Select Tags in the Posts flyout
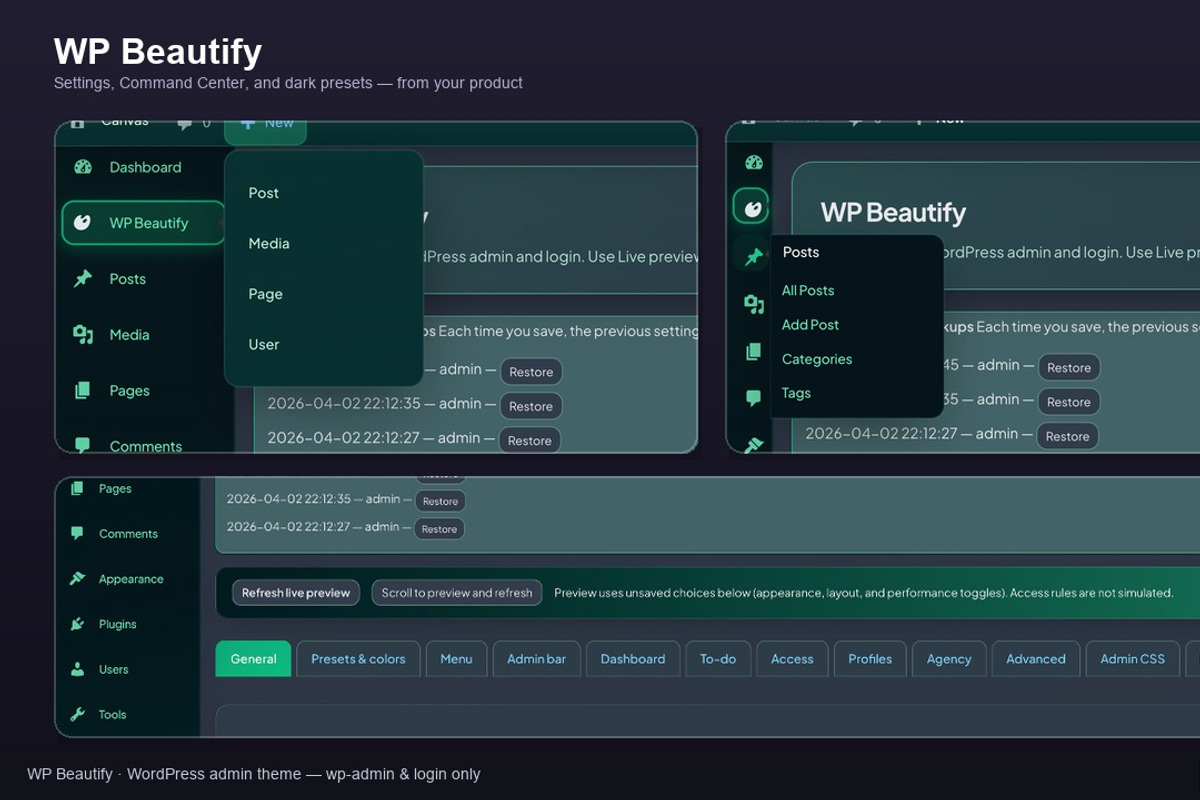This screenshot has height=800, width=1200. 796,393
